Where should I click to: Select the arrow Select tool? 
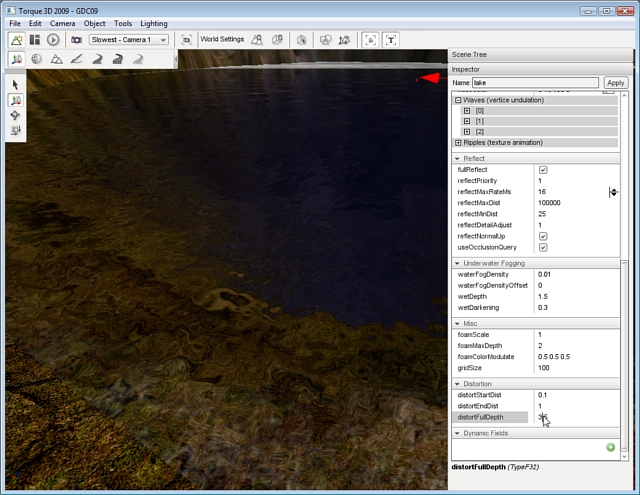pos(16,85)
